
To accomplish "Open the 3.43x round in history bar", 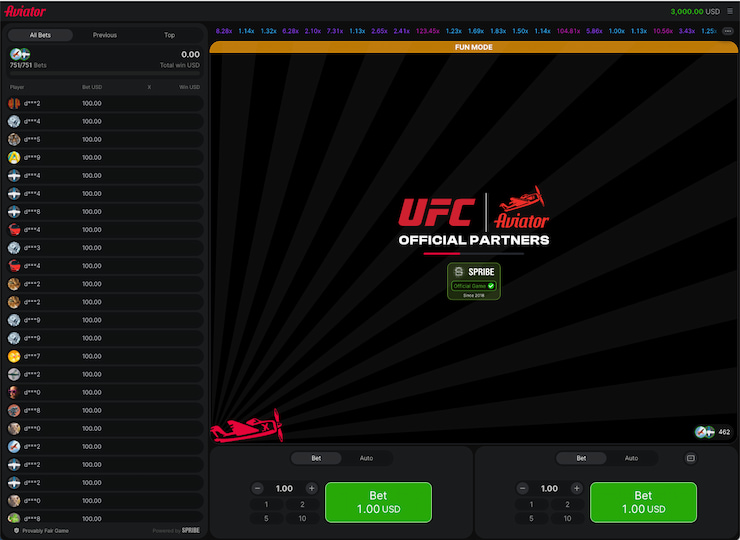I will (687, 31).
